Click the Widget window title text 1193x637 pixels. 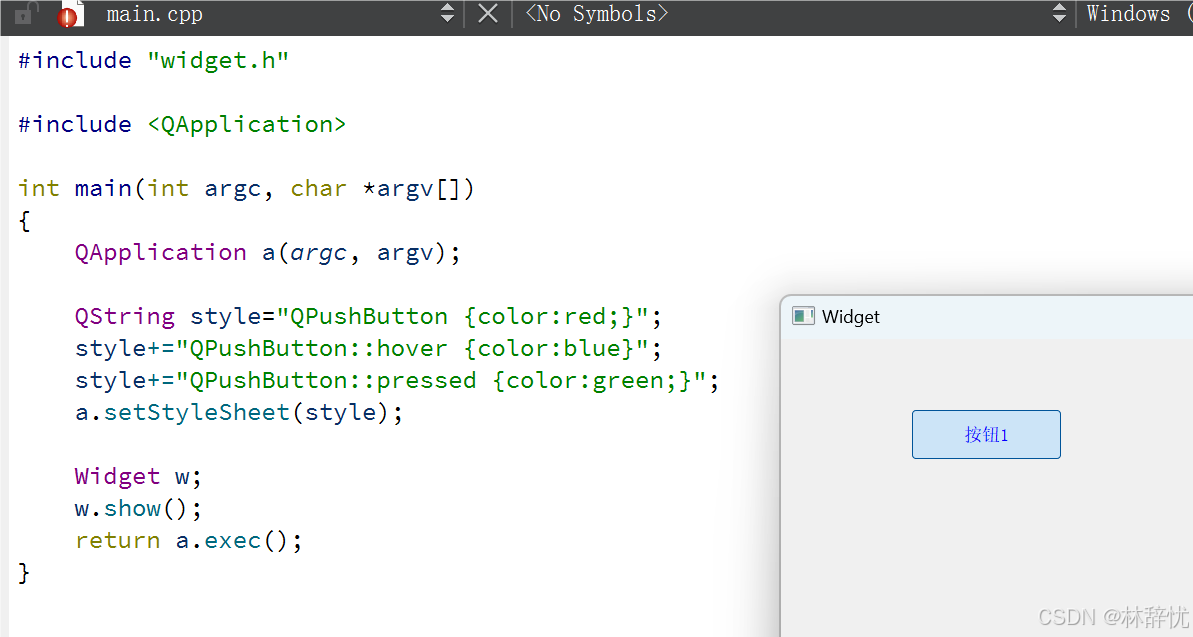851,317
